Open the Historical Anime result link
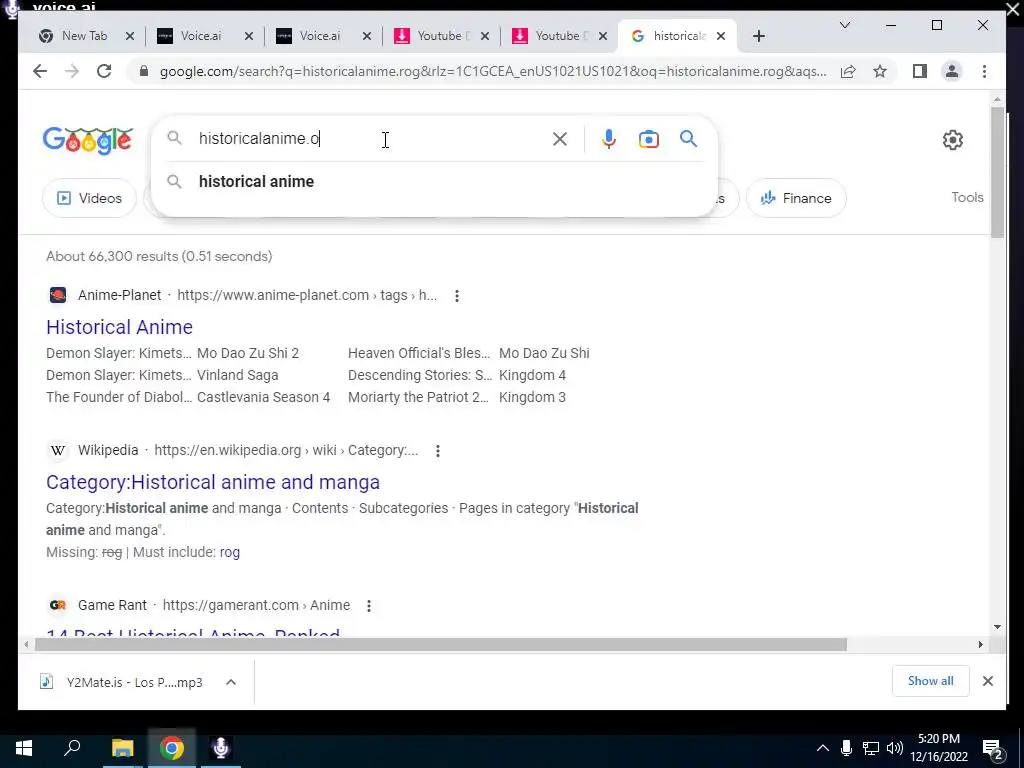 (x=120, y=327)
